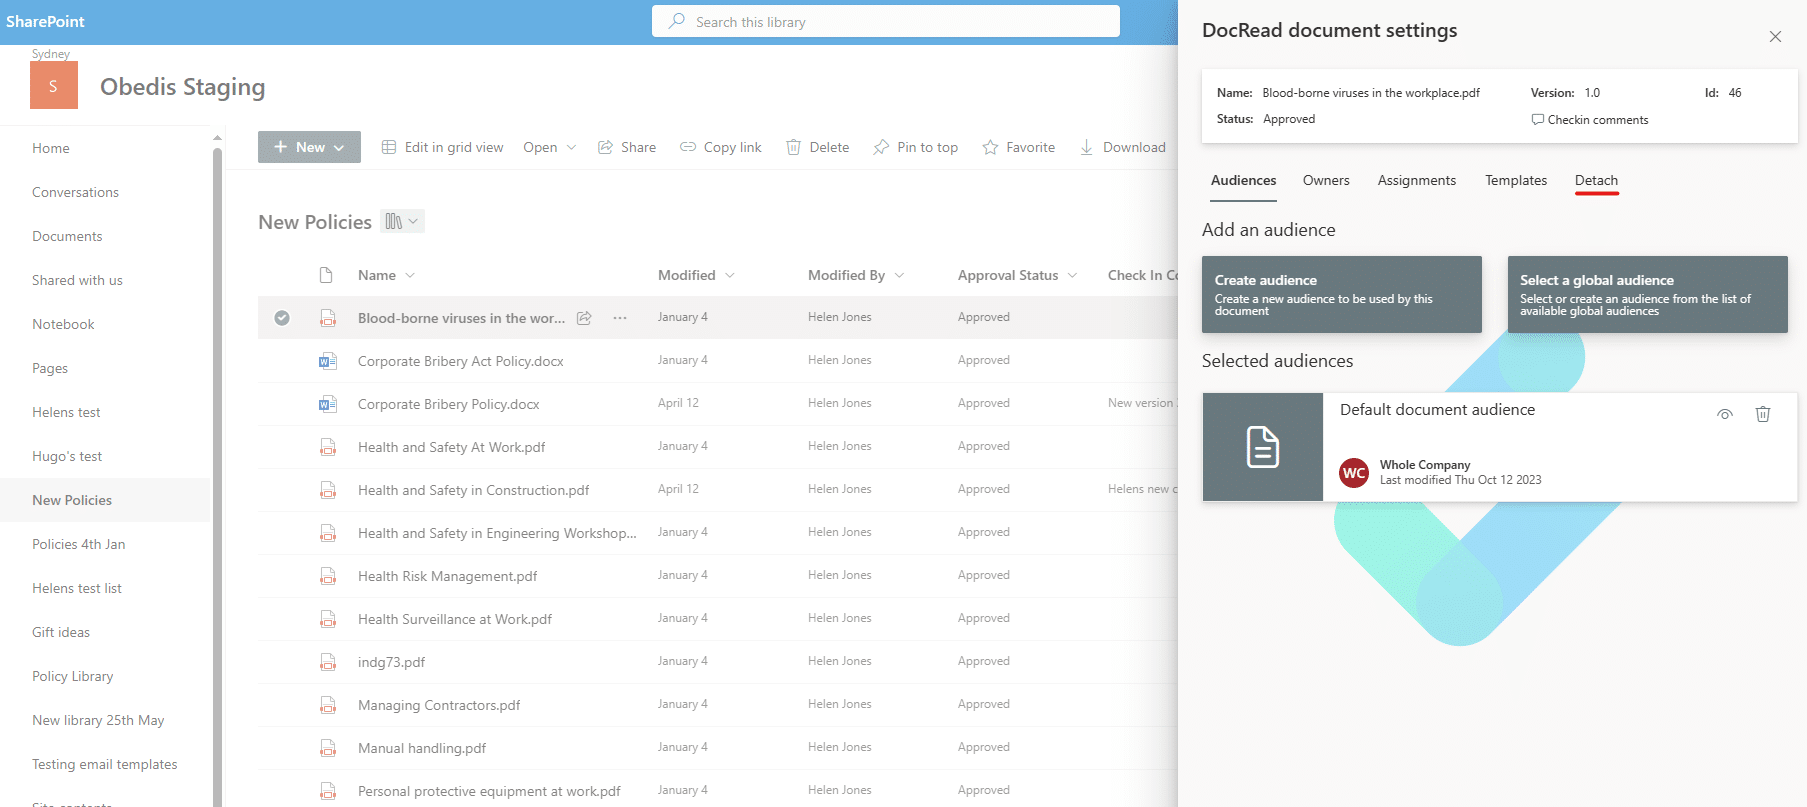Click the Check In Comment column header
Viewport: 1807px width, 807px height.
point(1143,275)
